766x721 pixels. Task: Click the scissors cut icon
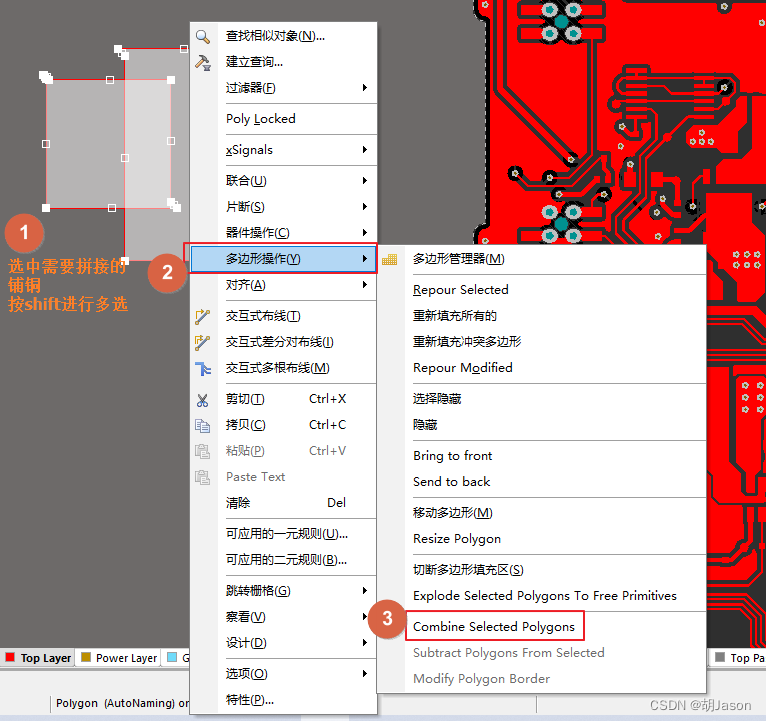pos(202,400)
